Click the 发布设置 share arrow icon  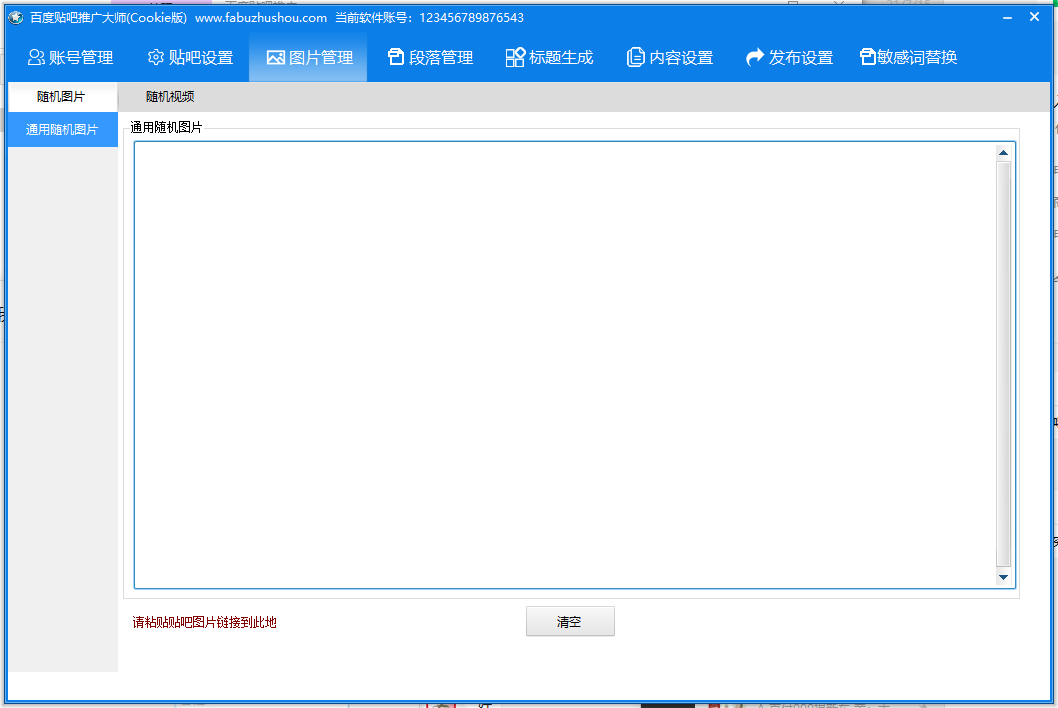(x=755, y=58)
